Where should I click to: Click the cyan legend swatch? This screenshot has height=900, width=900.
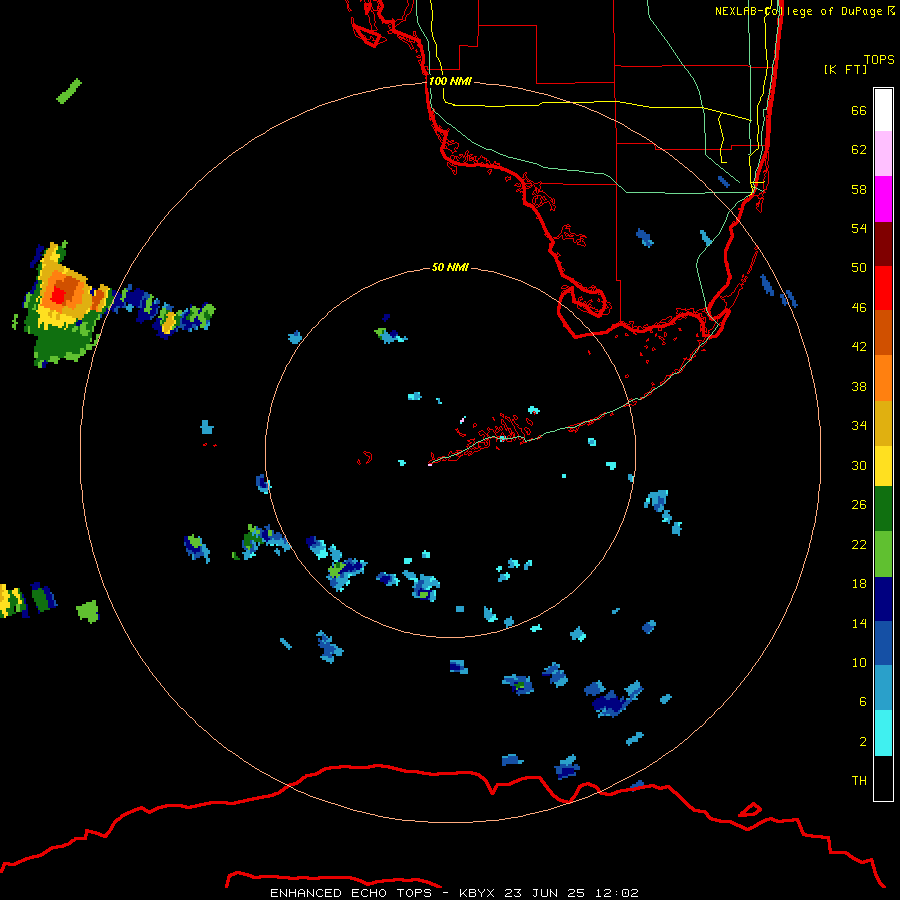(883, 733)
